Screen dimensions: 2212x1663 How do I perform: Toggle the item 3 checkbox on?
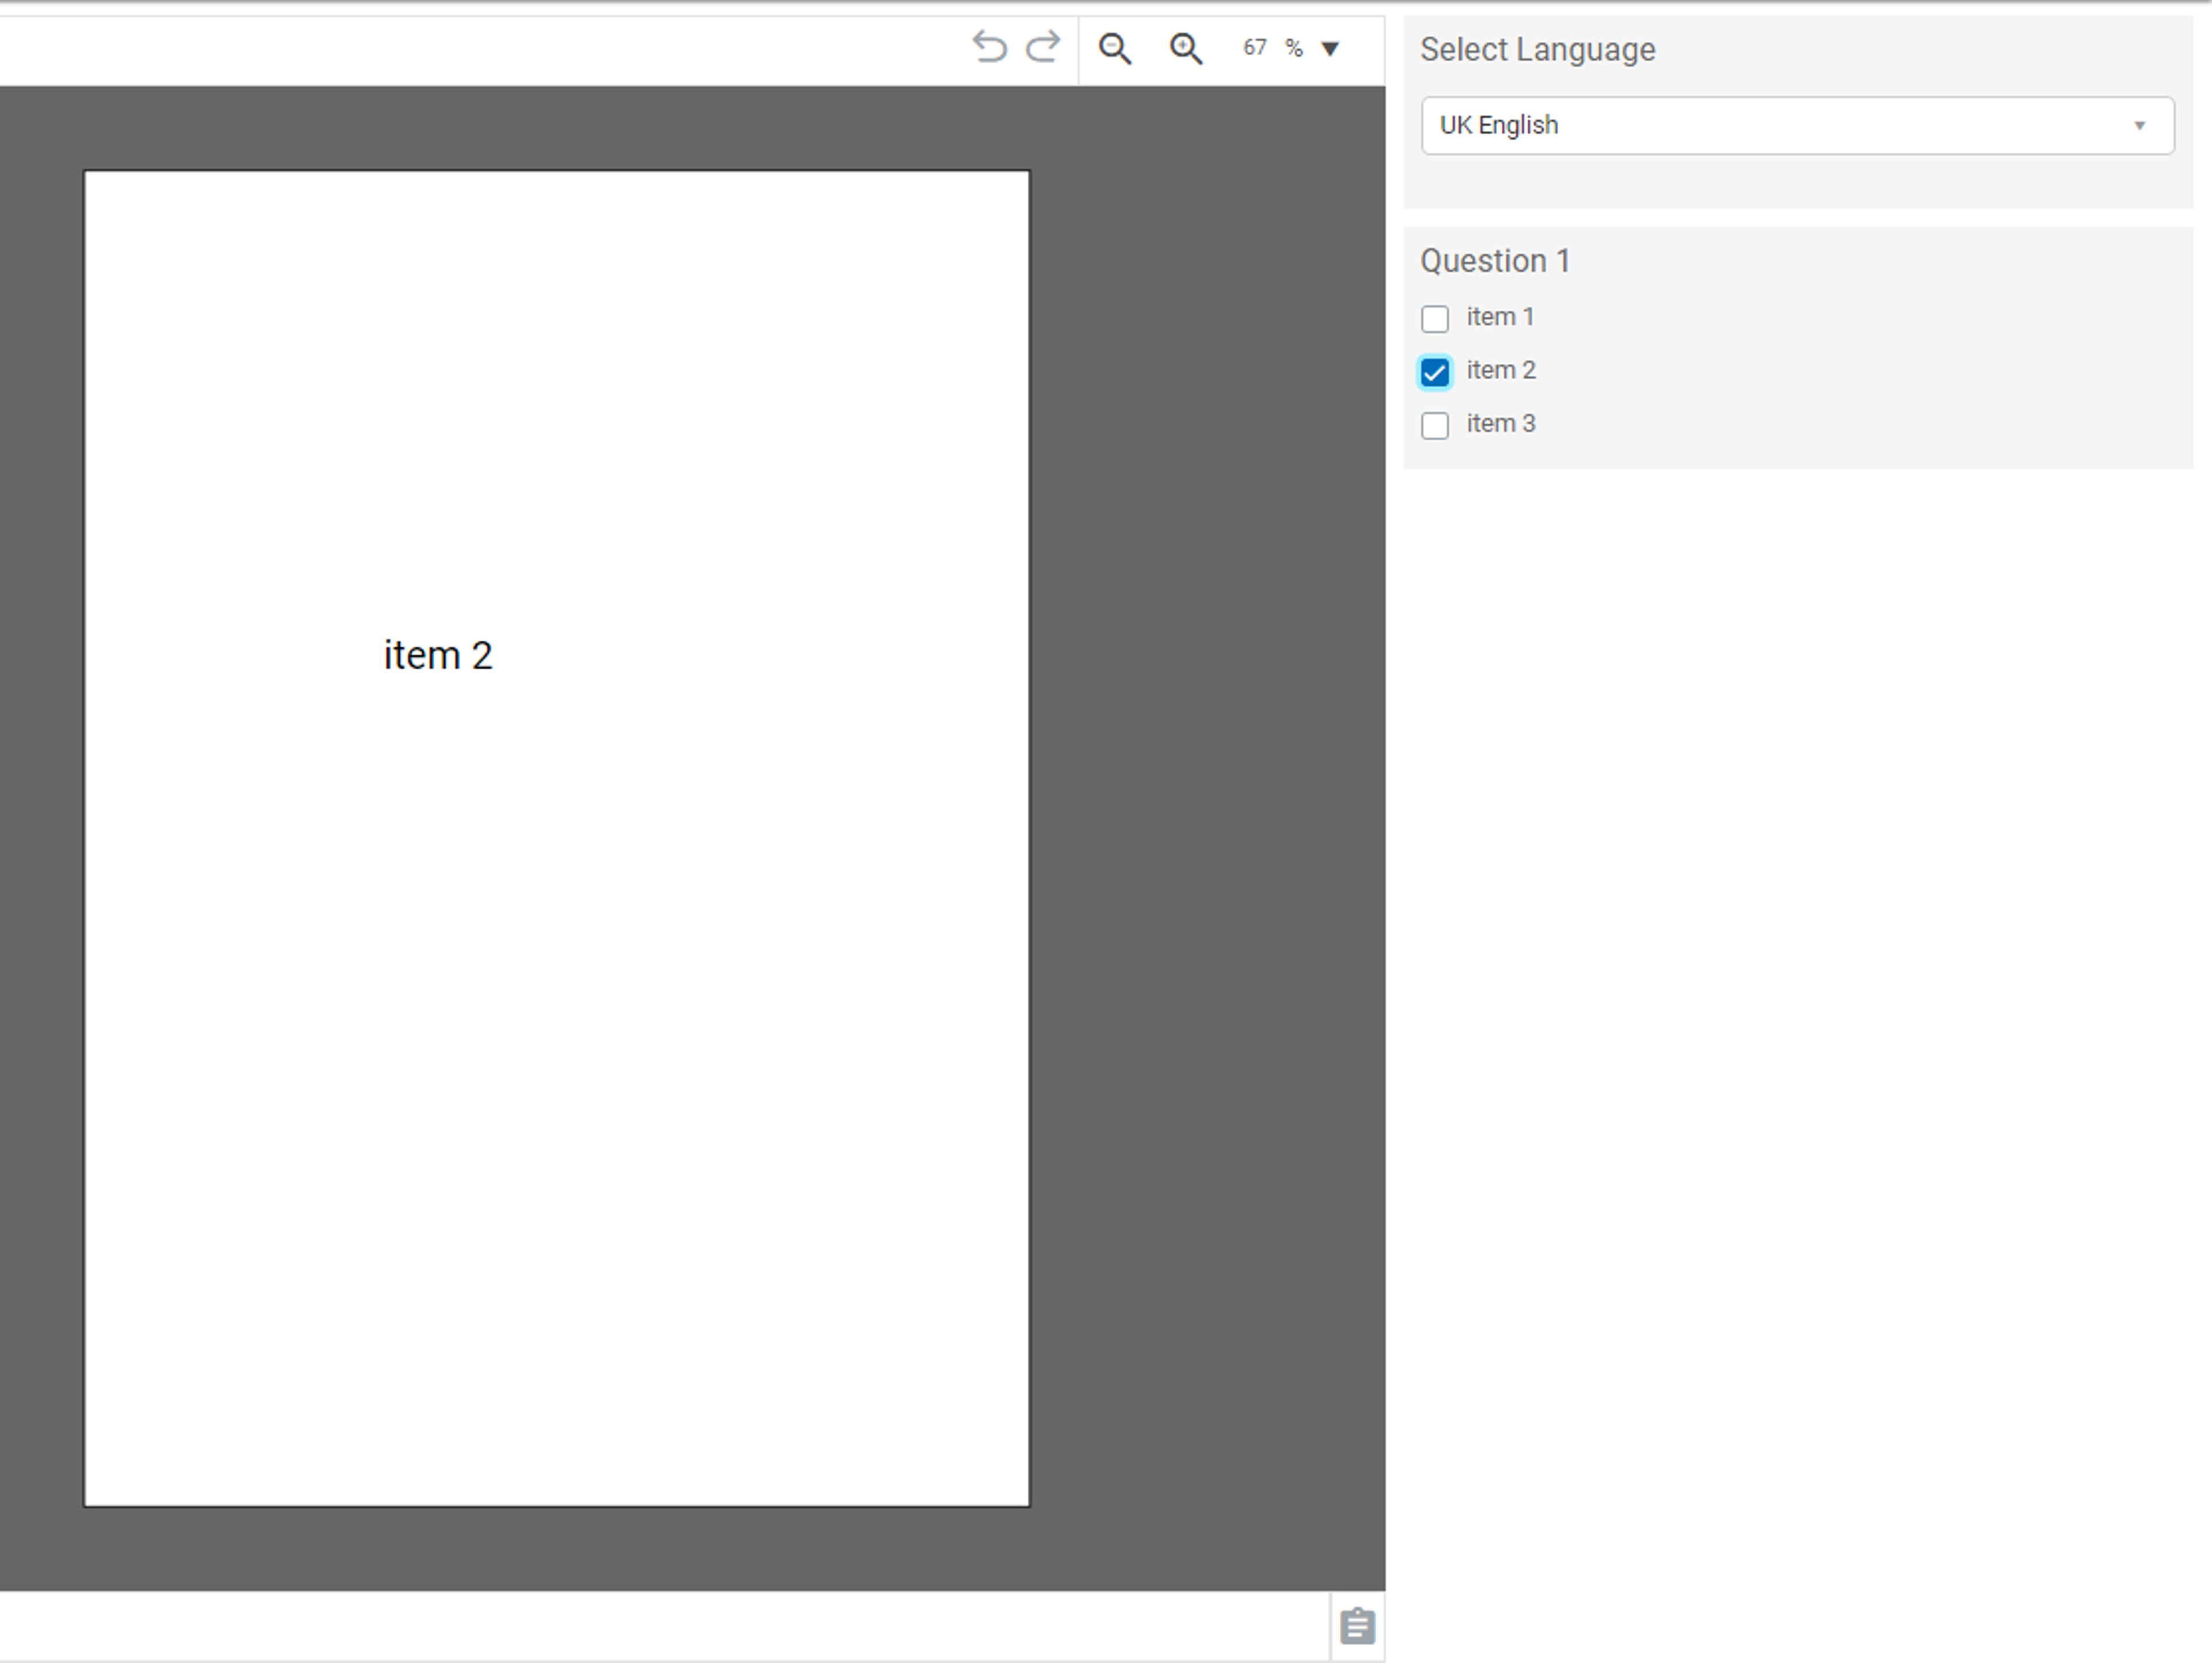pos(1436,423)
